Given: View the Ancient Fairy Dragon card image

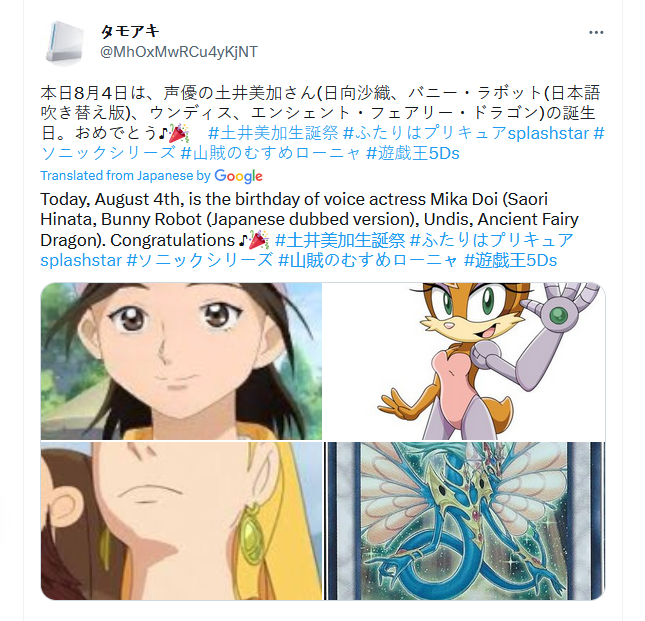Looking at the screenshot, I should tap(464, 521).
